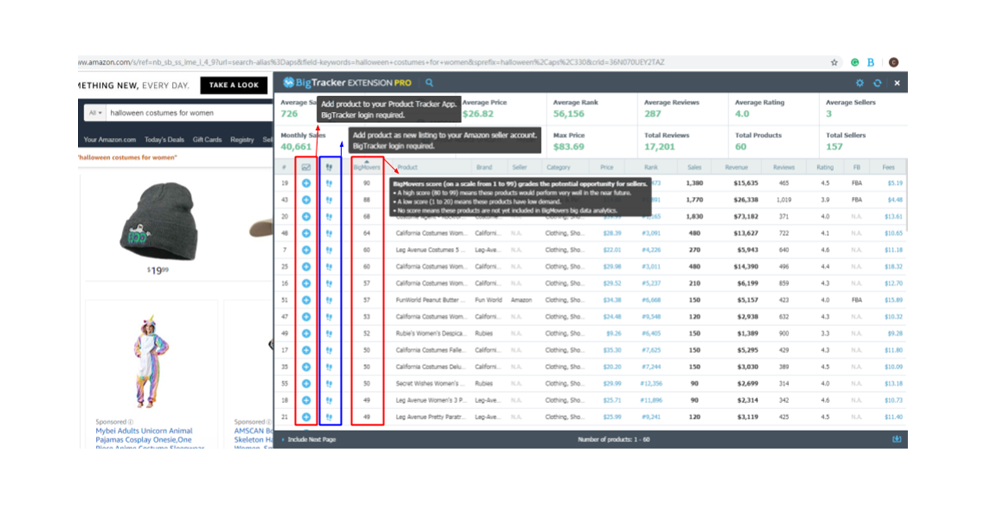
Task: Click the Amazon search field with halloween costumes
Action: click(x=189, y=113)
